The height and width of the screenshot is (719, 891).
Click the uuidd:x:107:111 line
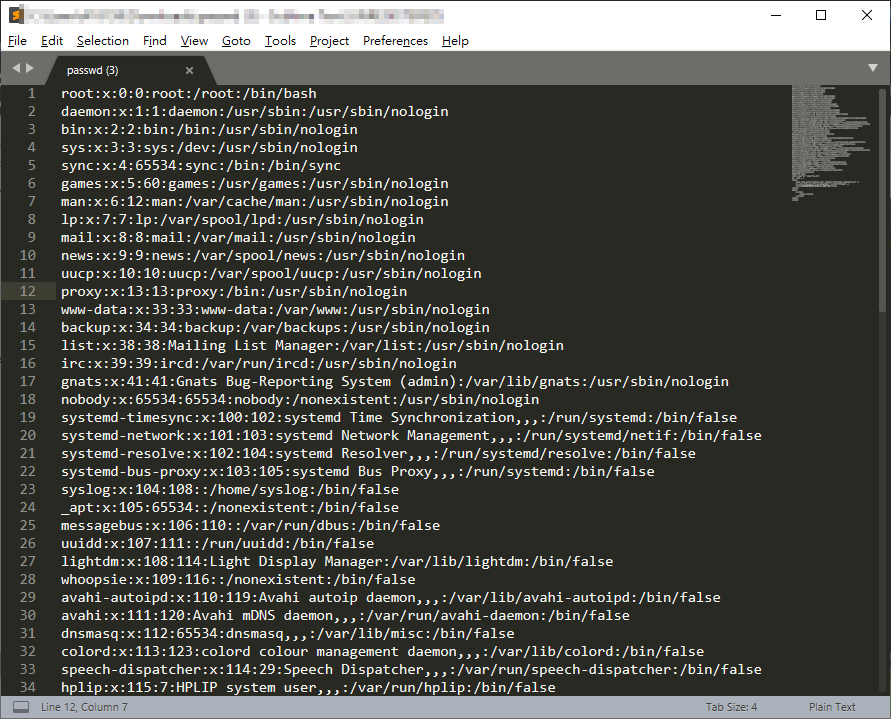[218, 543]
